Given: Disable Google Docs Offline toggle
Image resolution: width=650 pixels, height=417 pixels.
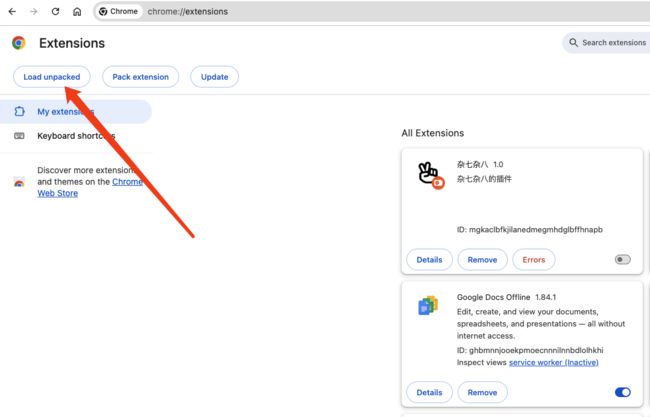Looking at the screenshot, I should (622, 392).
